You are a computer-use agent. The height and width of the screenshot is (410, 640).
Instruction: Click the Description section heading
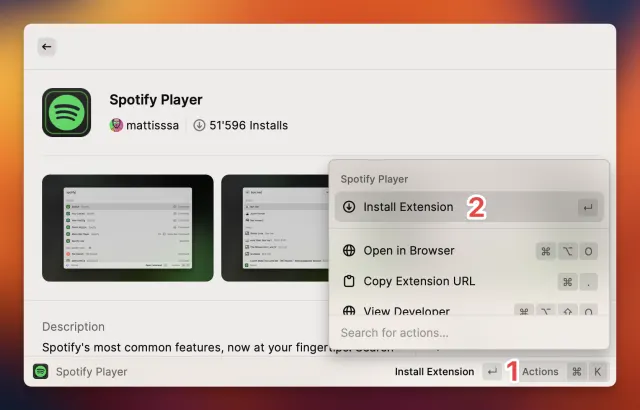[73, 327]
